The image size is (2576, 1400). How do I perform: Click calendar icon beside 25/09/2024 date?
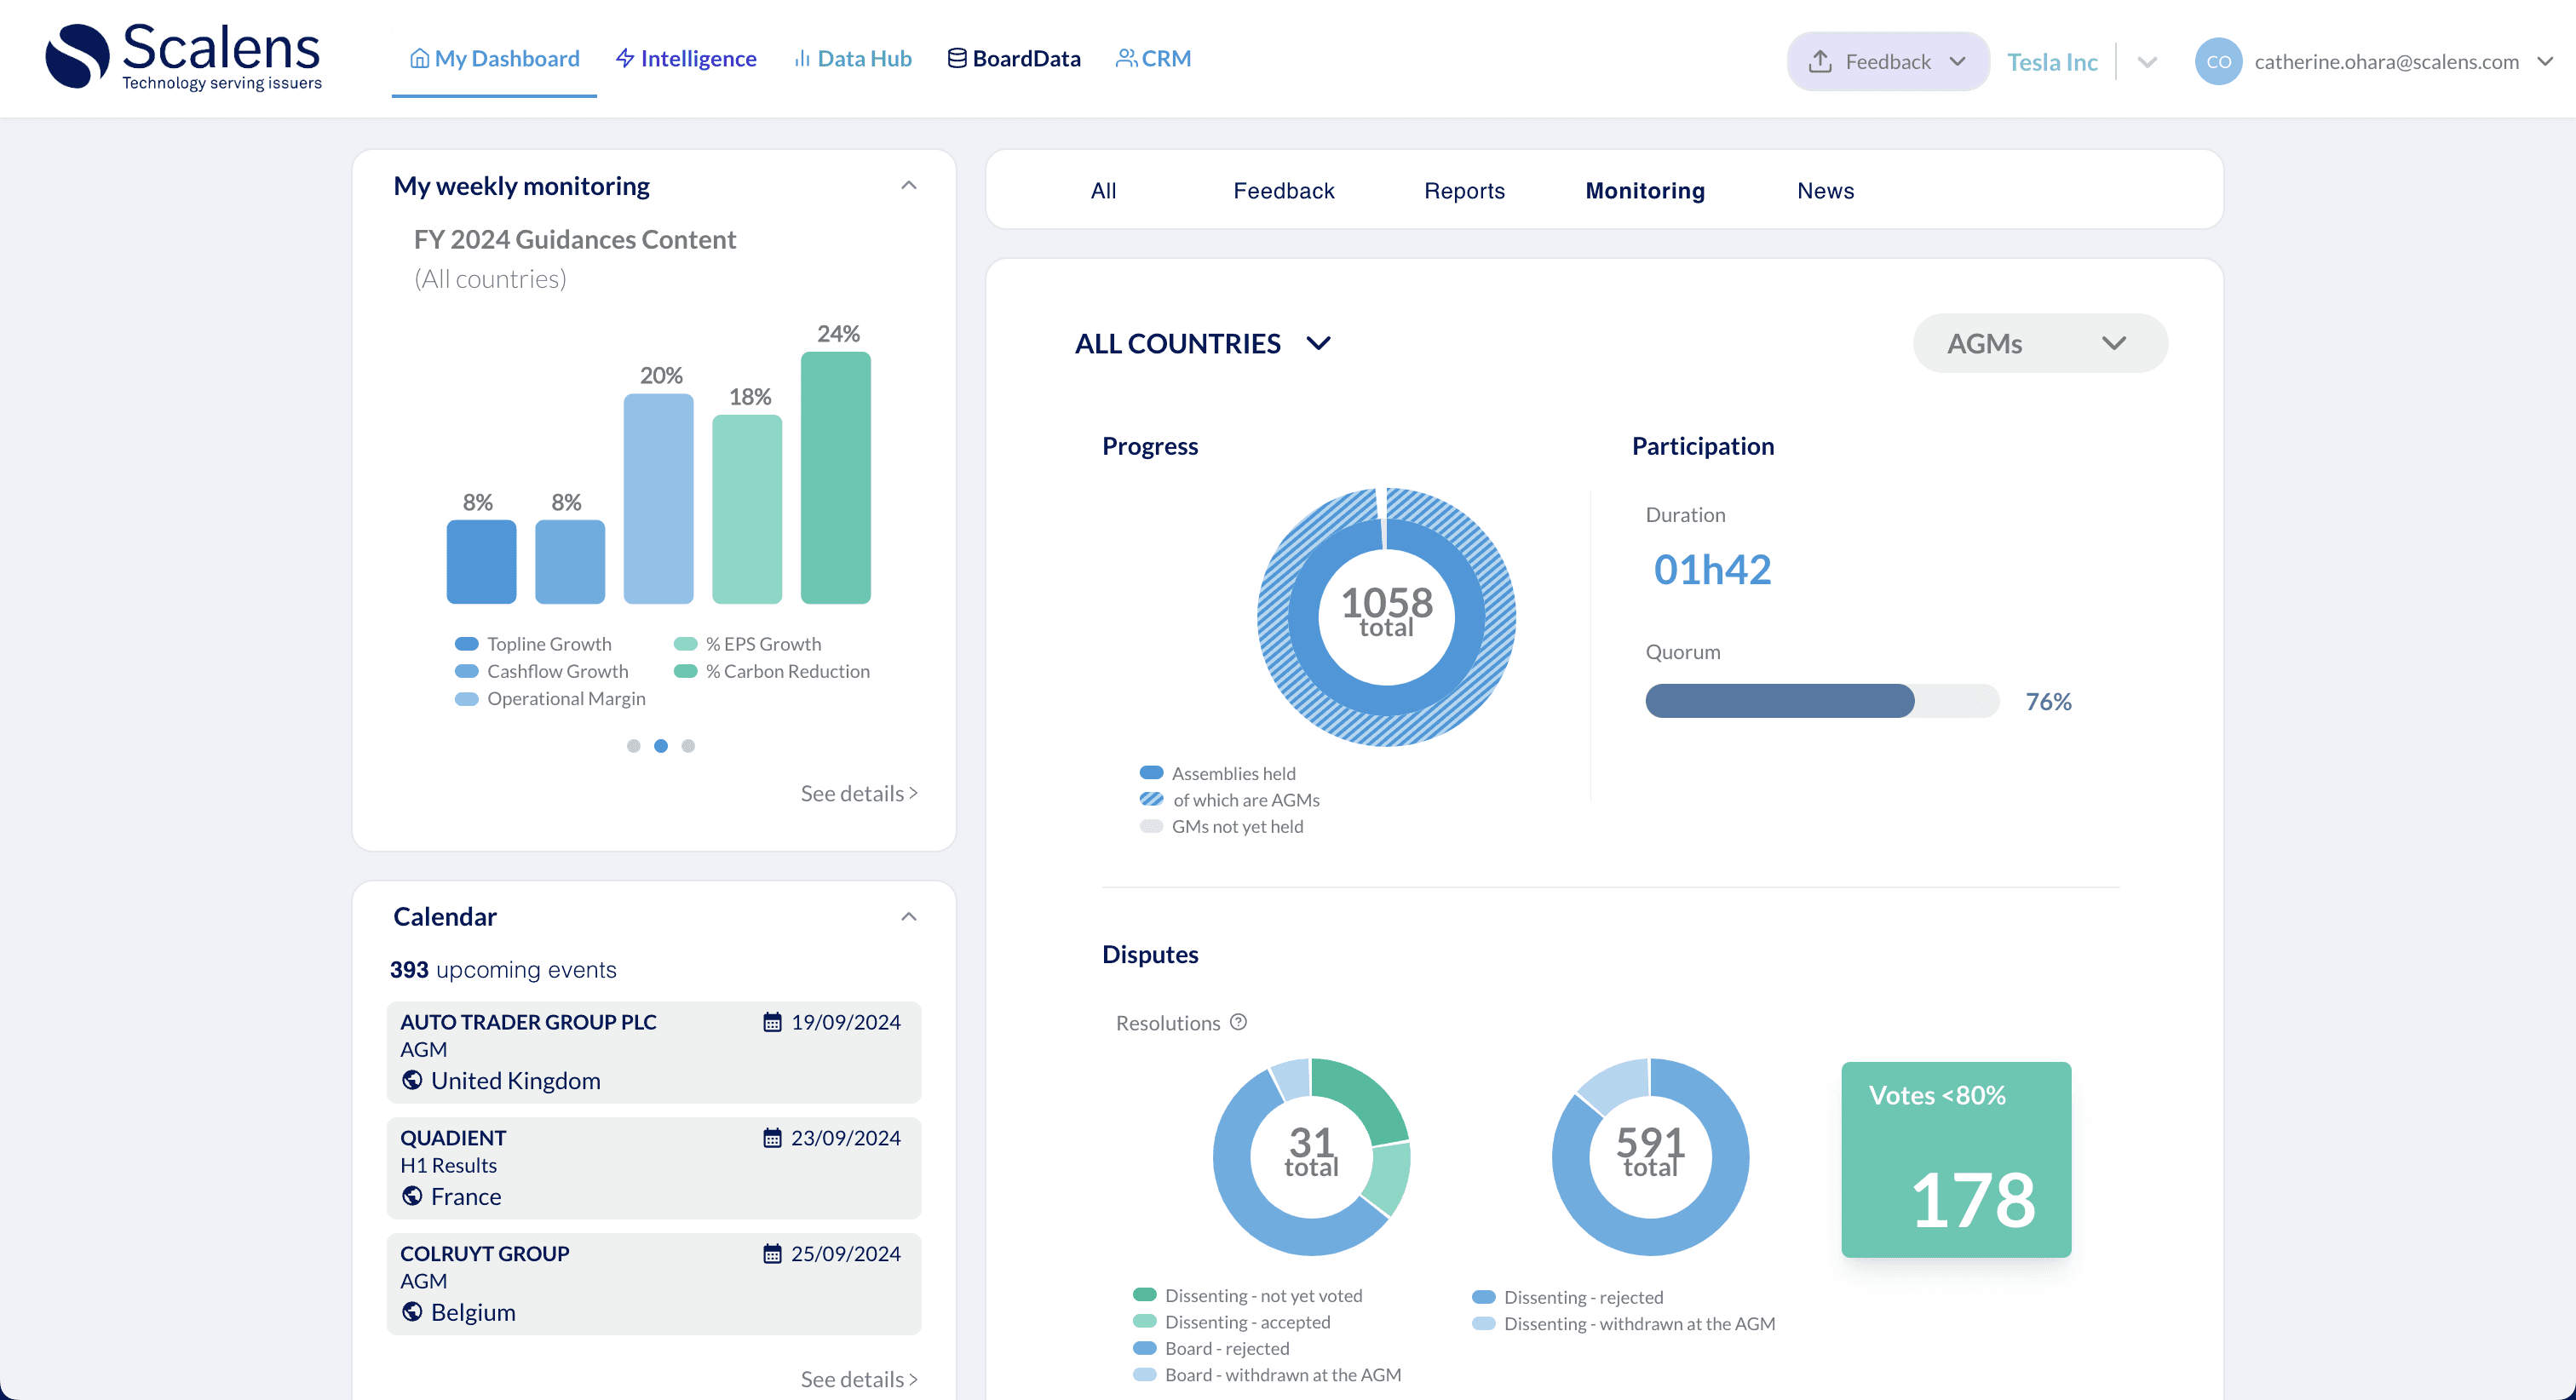click(x=772, y=1254)
